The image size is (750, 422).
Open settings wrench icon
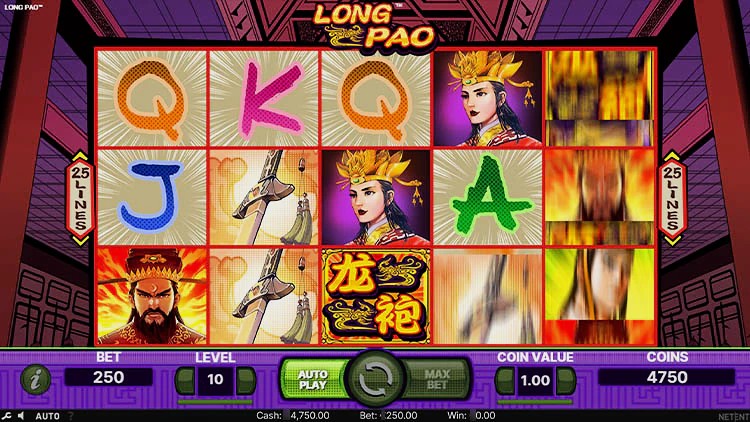(6, 416)
